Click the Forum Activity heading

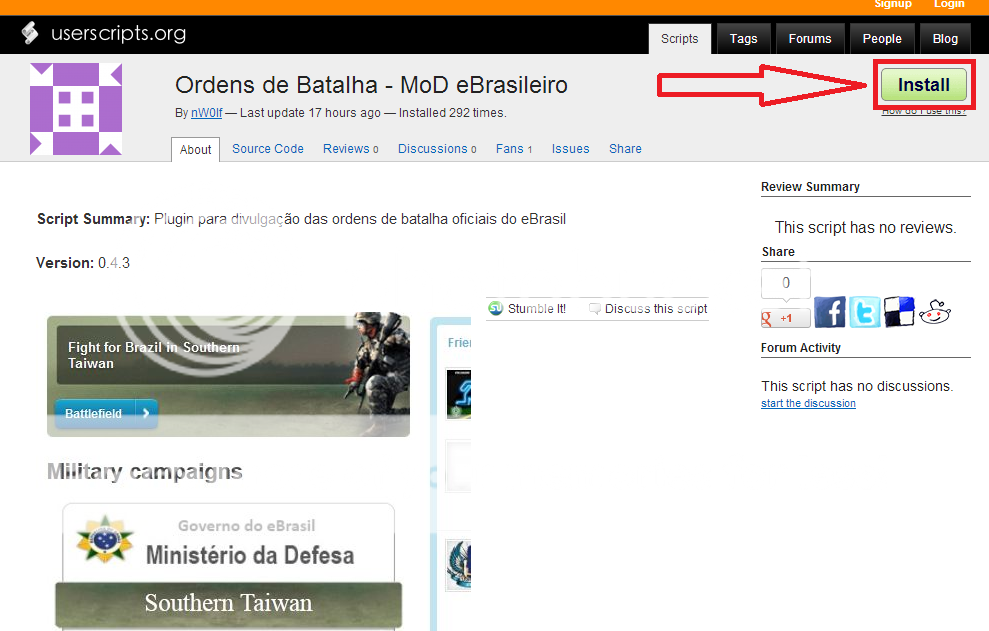click(800, 348)
